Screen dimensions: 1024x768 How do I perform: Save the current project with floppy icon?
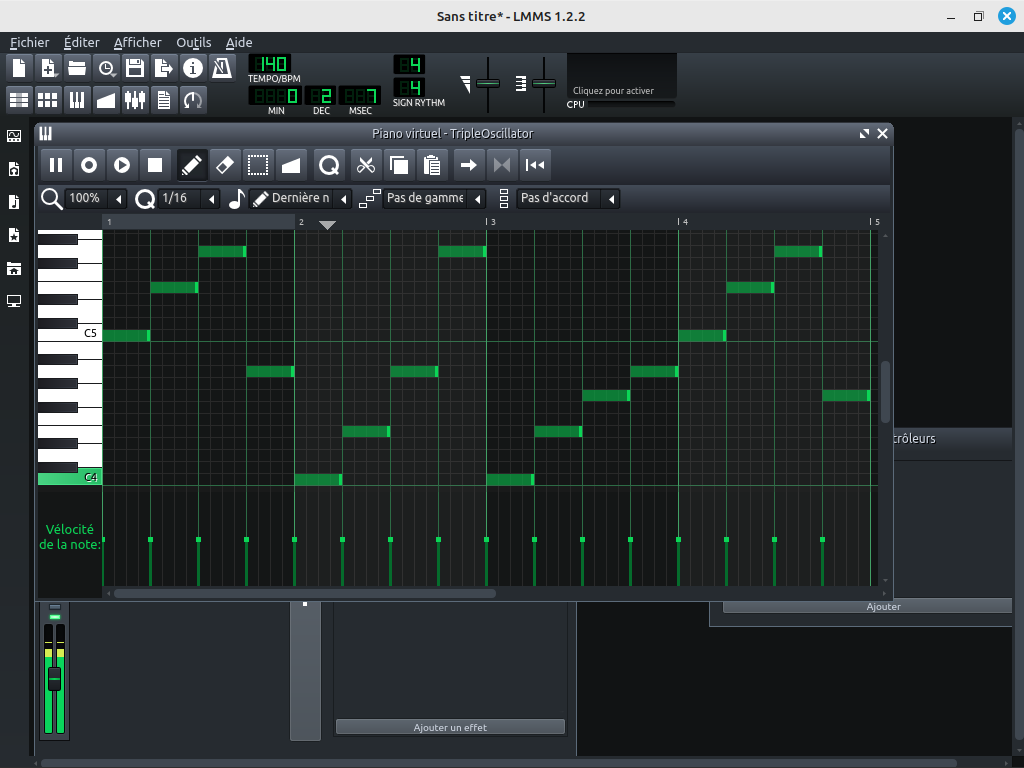pos(135,68)
